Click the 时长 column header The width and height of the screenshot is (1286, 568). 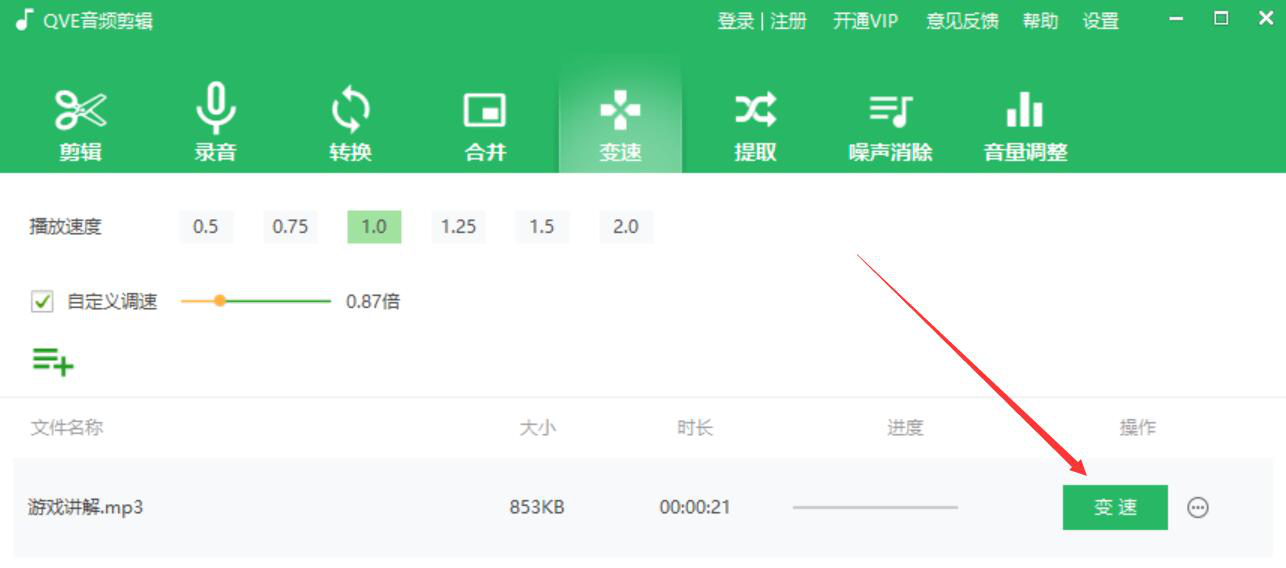(x=695, y=427)
